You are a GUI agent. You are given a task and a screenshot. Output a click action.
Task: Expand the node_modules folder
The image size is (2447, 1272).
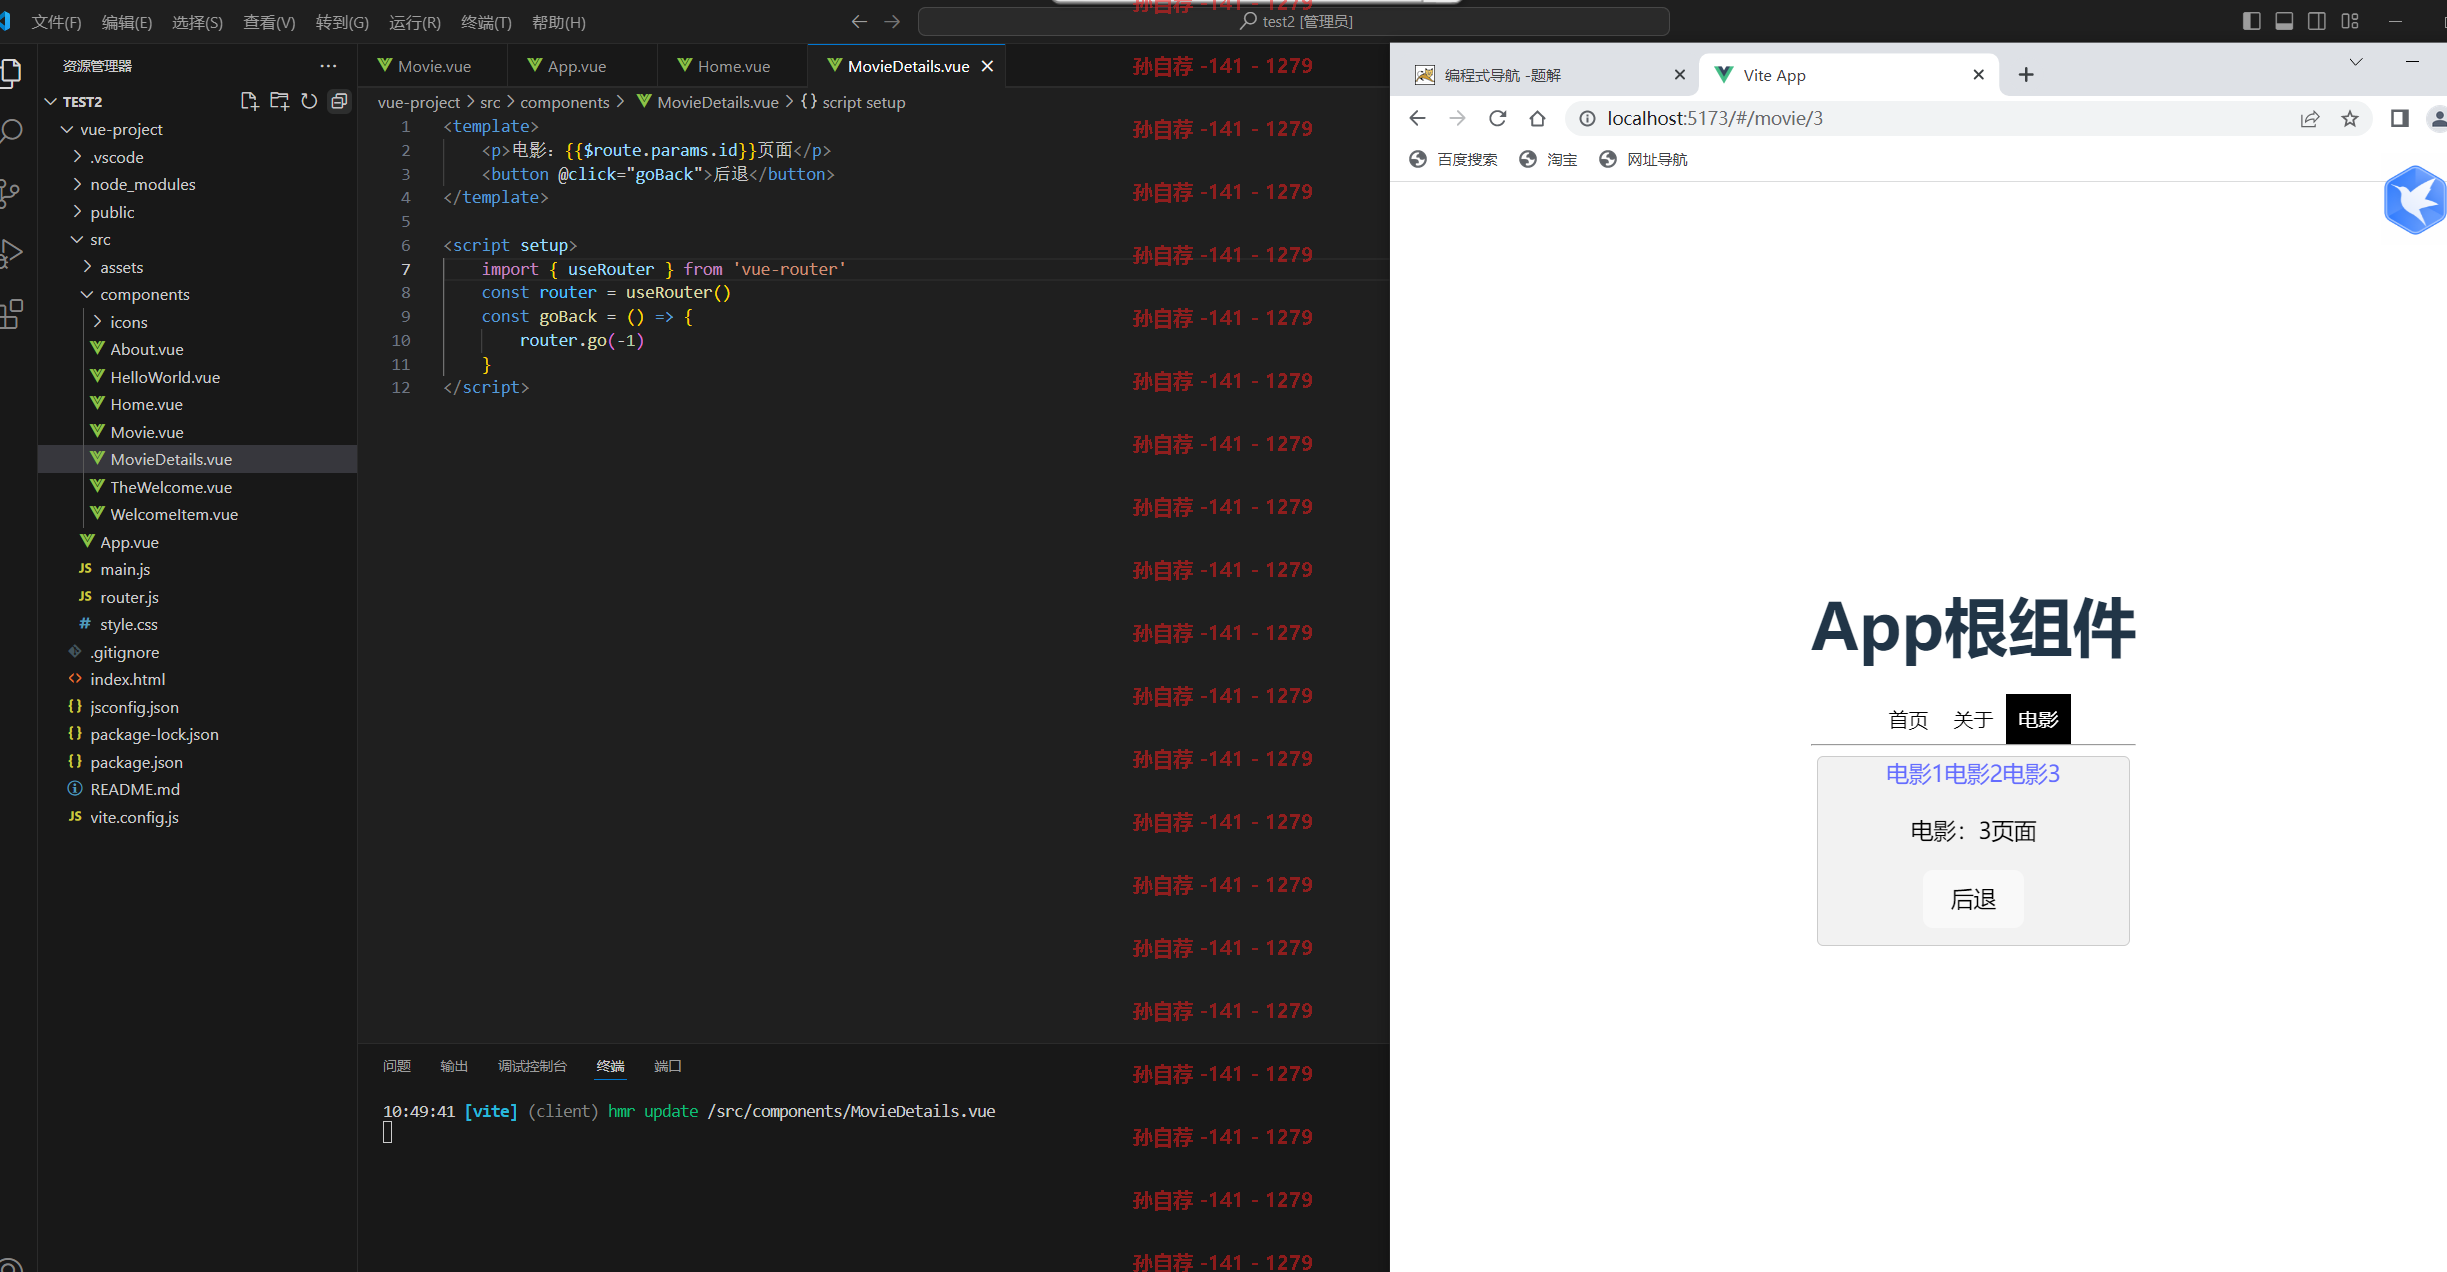tap(77, 184)
